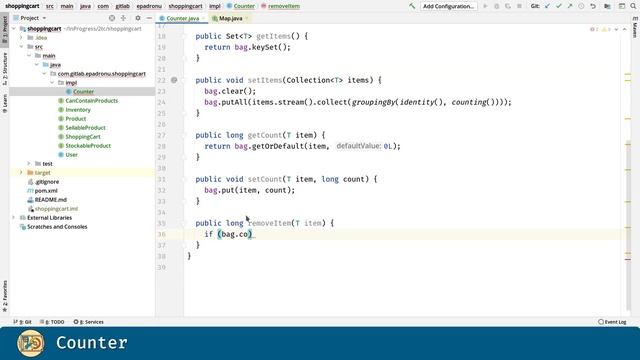Collapse the impl package

(52, 82)
